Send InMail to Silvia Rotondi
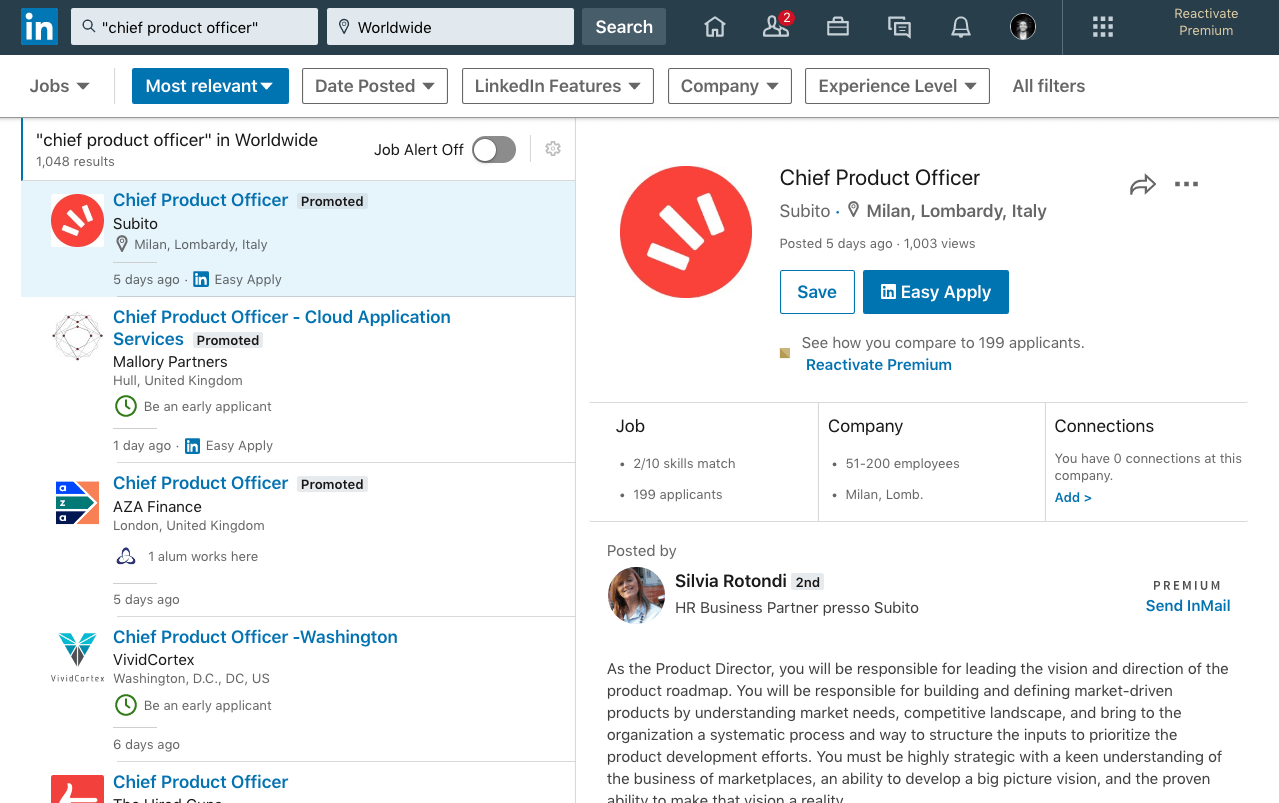Image resolution: width=1279 pixels, height=803 pixels. [1188, 606]
